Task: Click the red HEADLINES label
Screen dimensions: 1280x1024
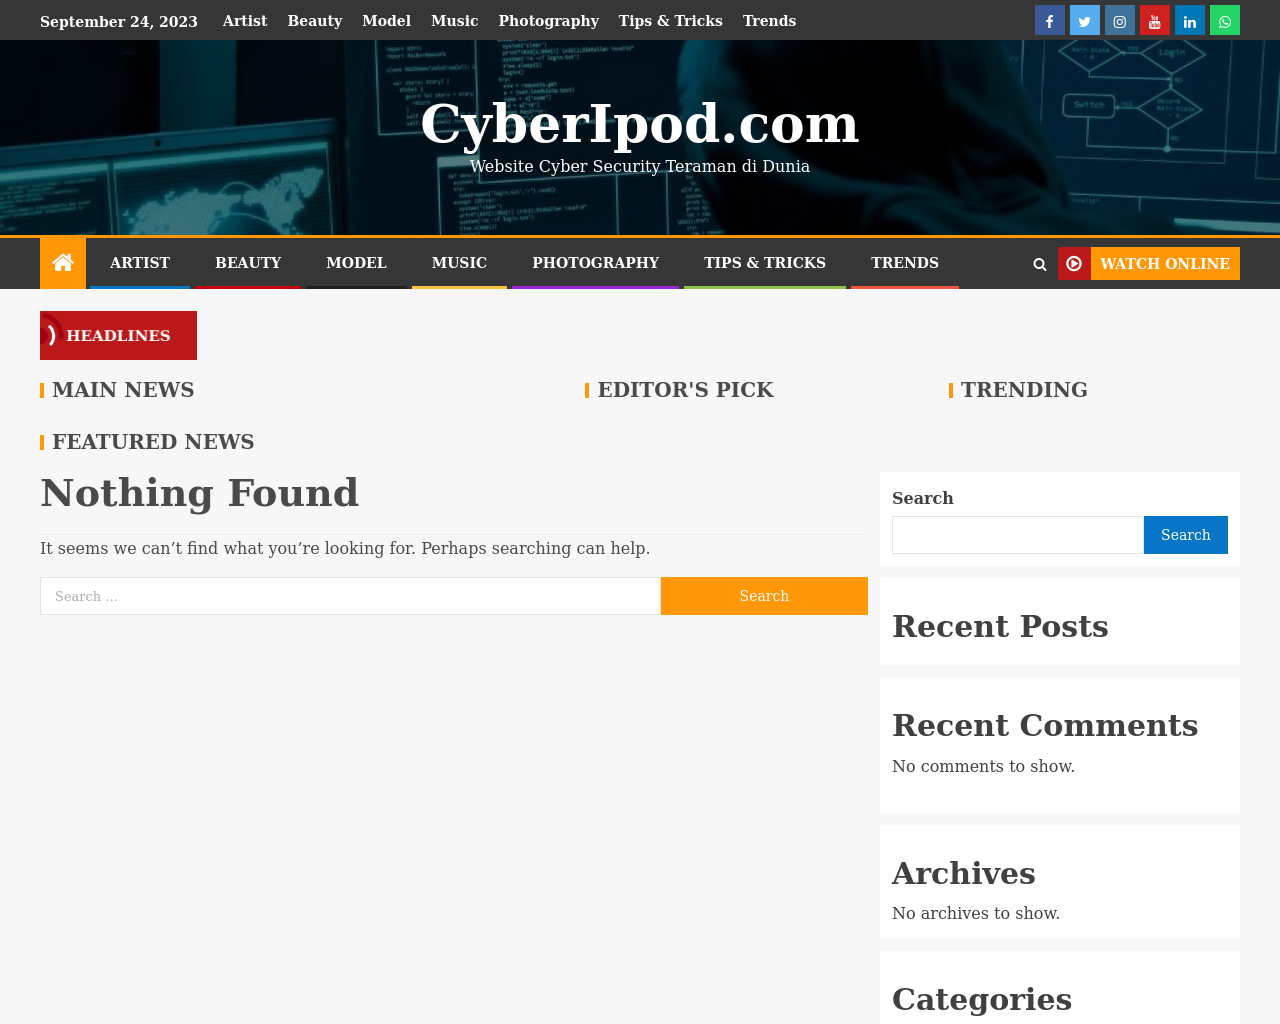Action: click(x=118, y=335)
